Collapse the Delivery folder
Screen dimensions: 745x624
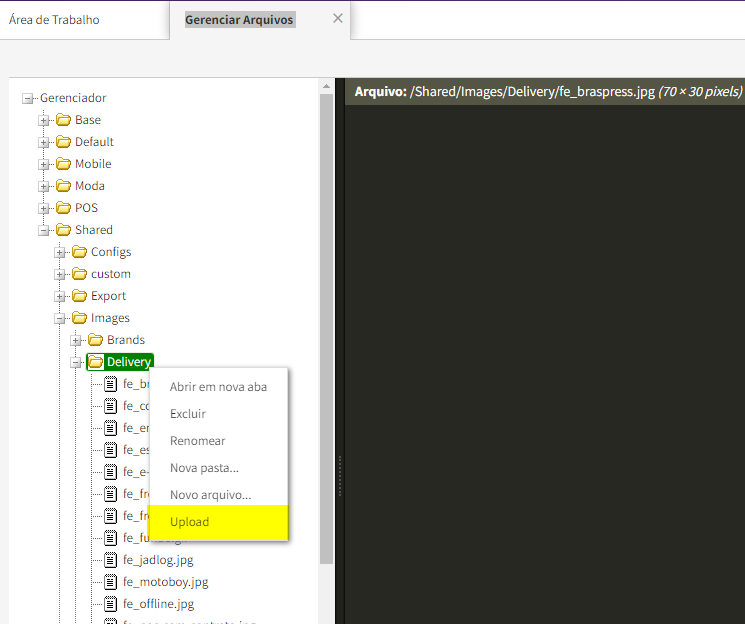[76, 363]
